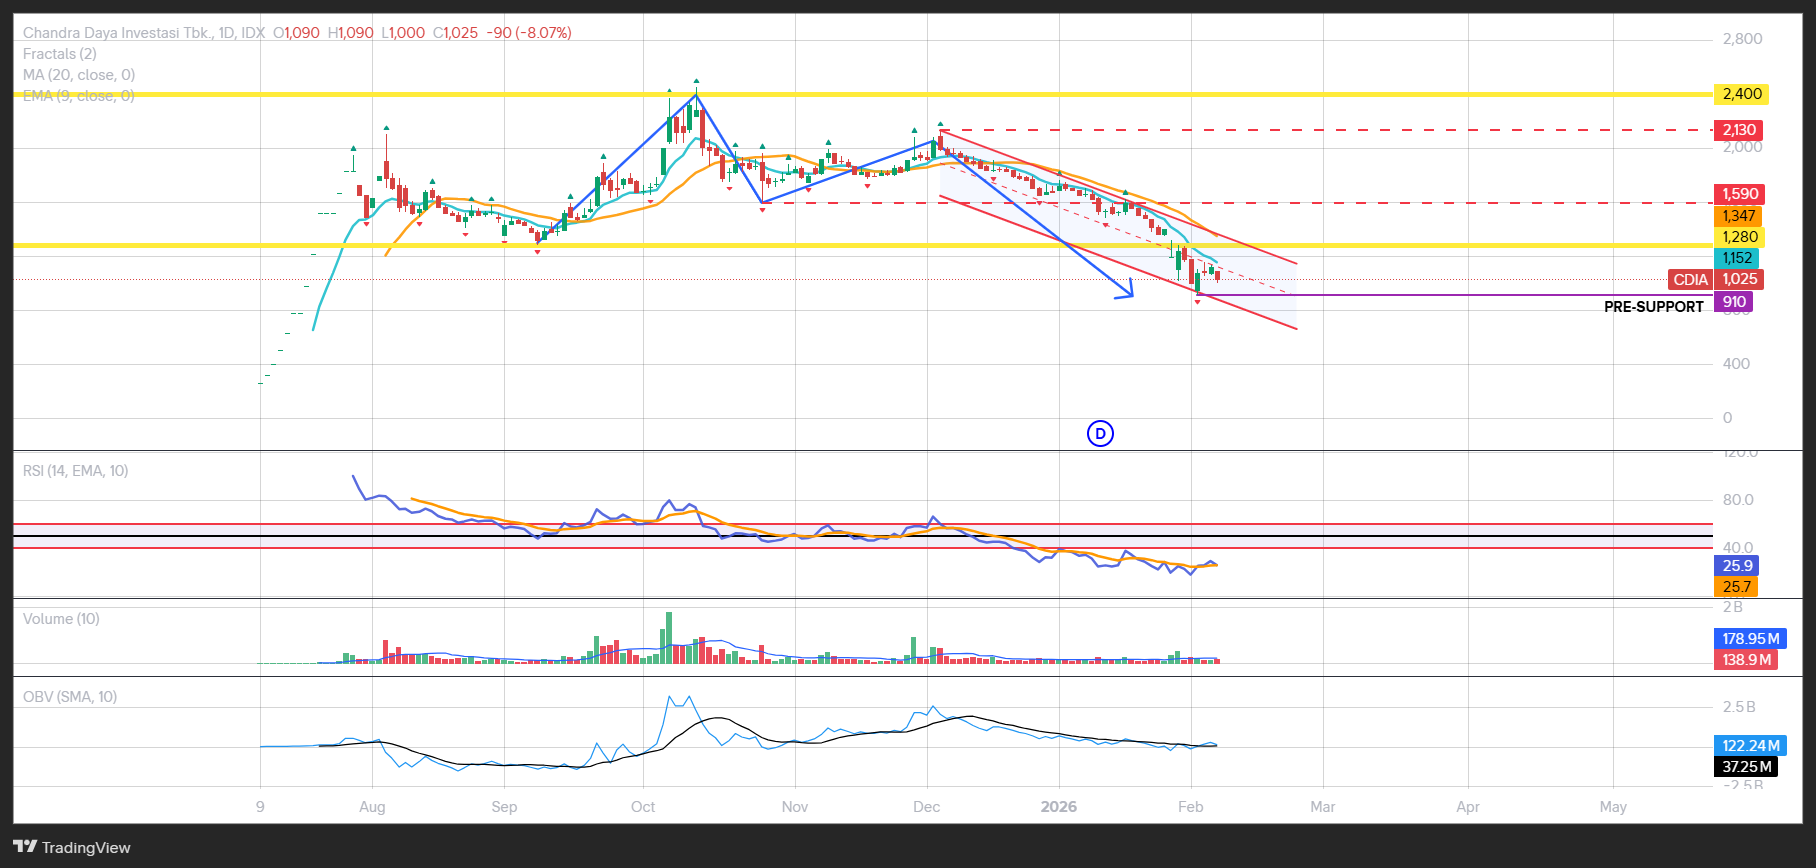The image size is (1816, 868).
Task: Click the teal 1,152 EMA price label
Action: [x=1737, y=258]
